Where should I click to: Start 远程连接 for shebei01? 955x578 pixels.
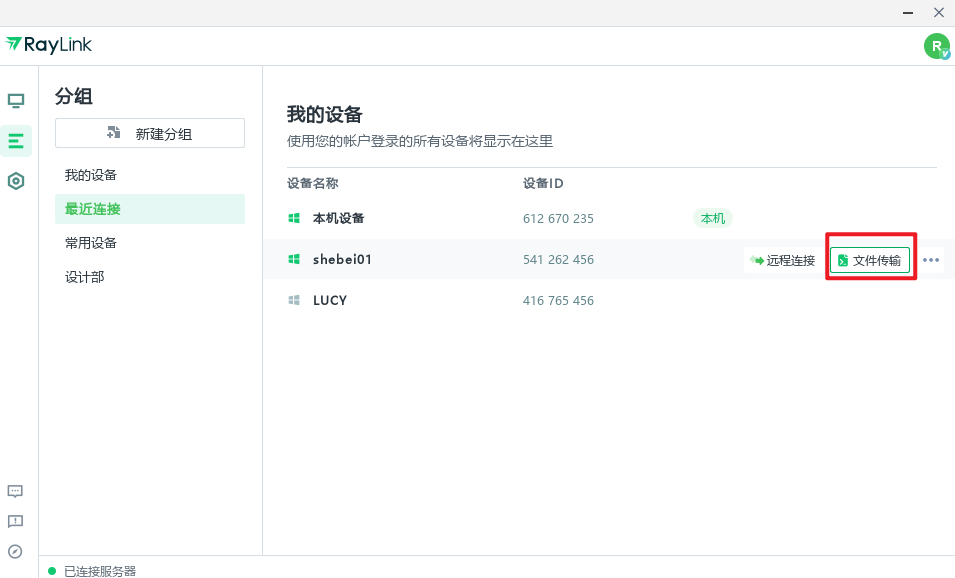781,259
